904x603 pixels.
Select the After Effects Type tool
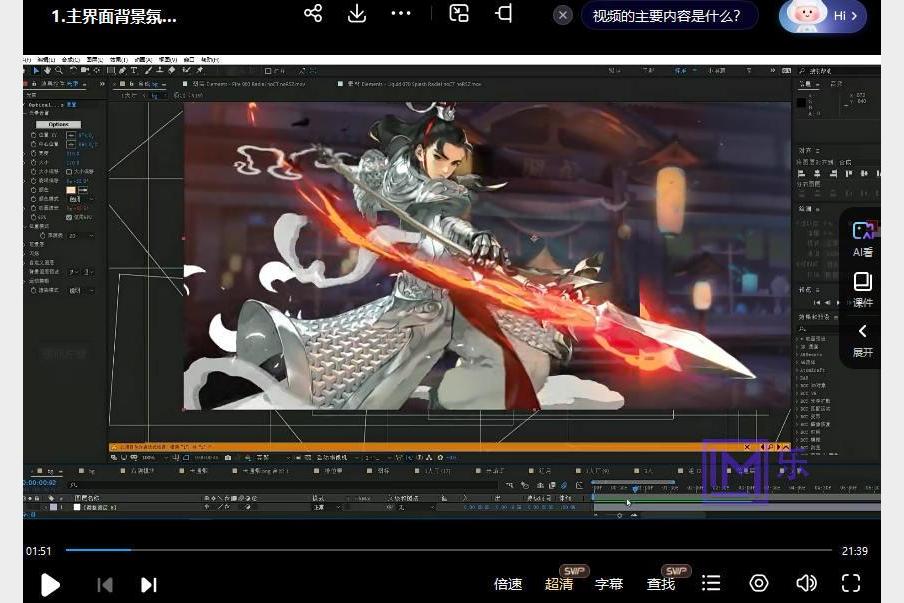[134, 70]
